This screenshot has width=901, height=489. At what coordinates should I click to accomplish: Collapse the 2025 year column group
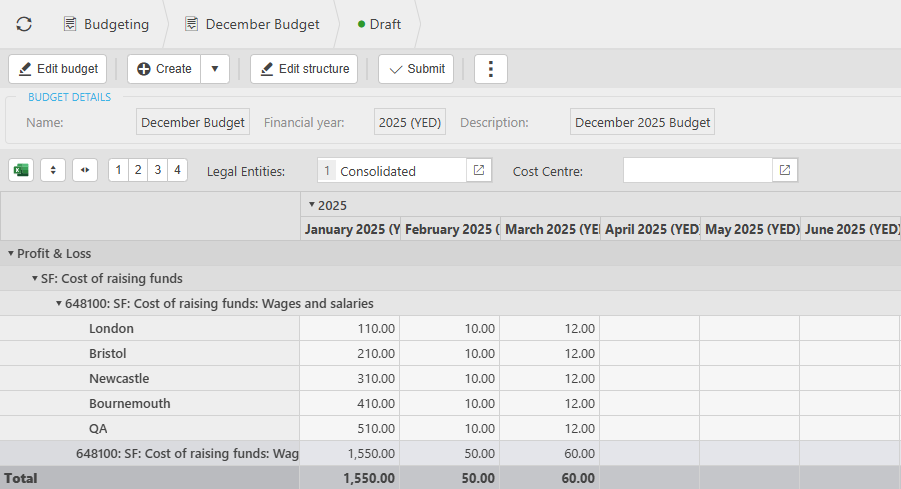click(311, 205)
